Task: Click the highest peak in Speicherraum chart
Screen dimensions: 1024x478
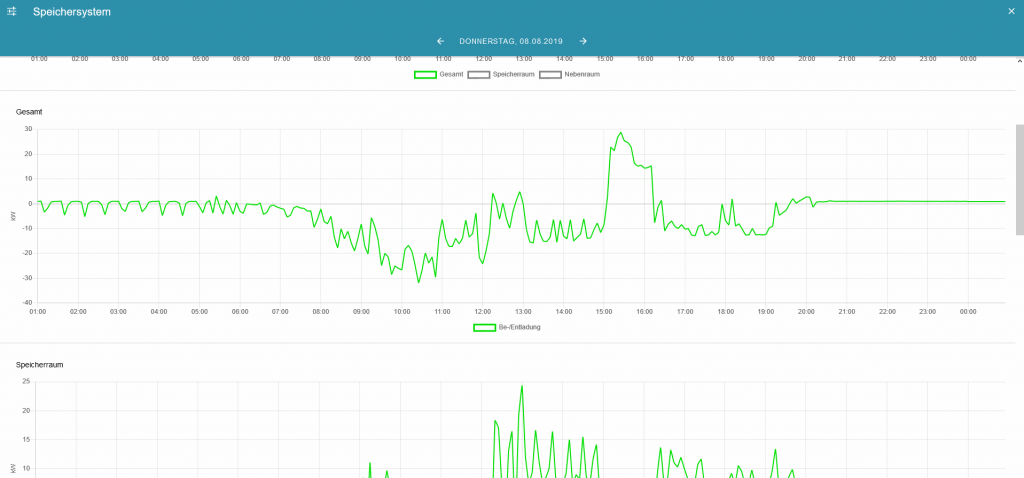Action: point(522,385)
